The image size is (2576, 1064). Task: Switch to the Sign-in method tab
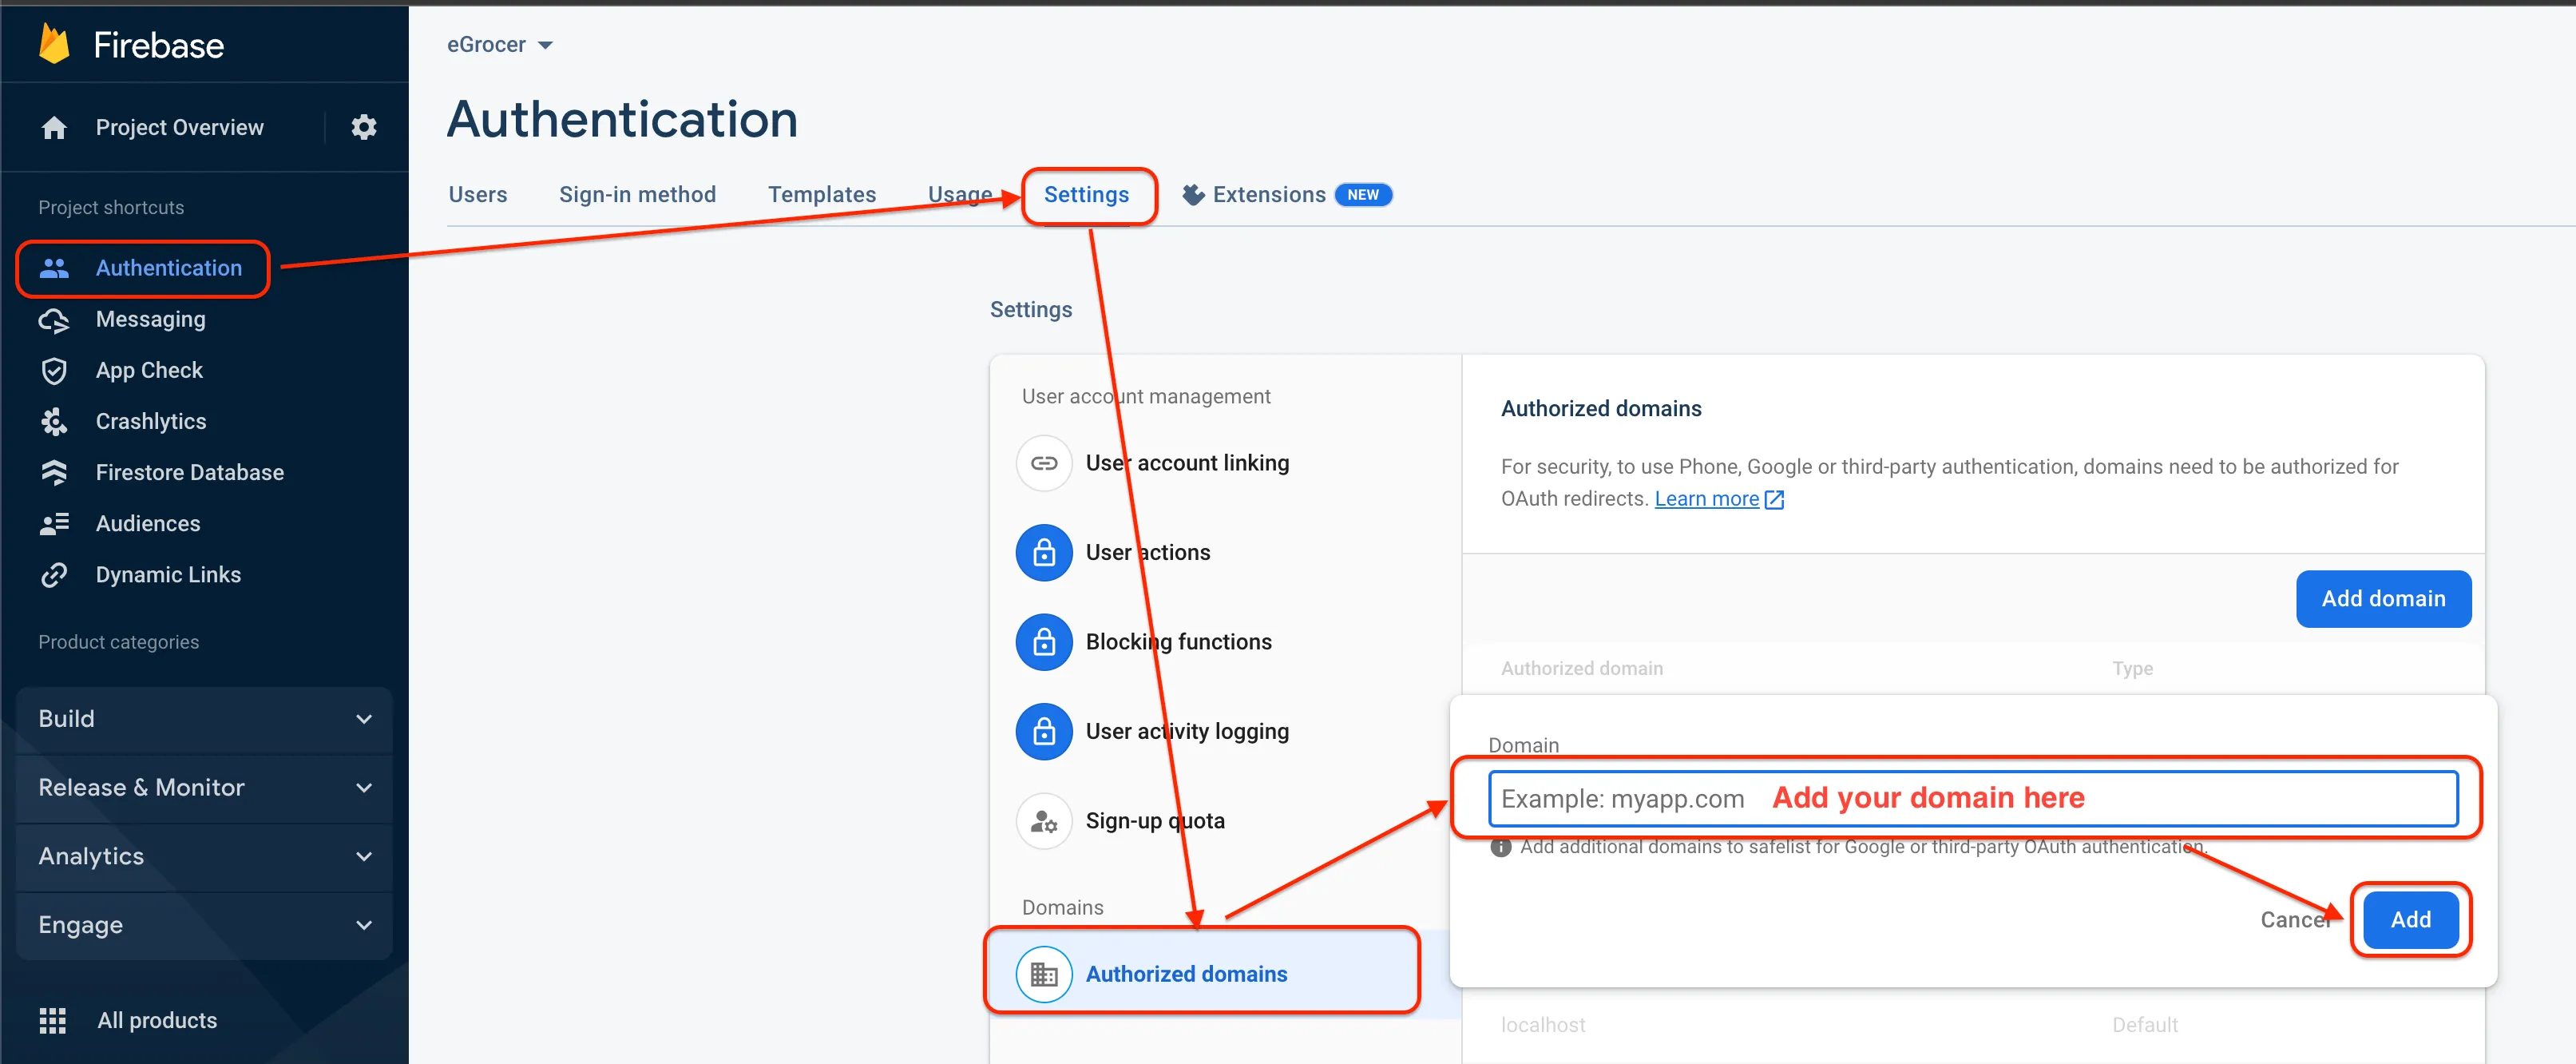point(637,195)
